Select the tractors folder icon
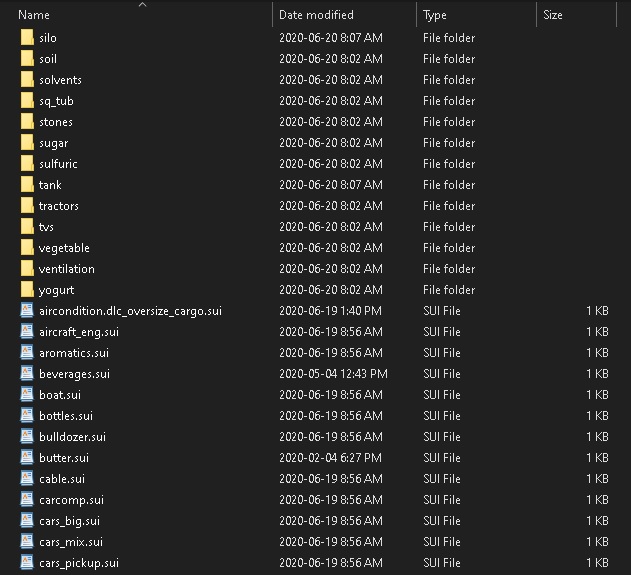The width and height of the screenshot is (631, 575). pyautogui.click(x=27, y=206)
